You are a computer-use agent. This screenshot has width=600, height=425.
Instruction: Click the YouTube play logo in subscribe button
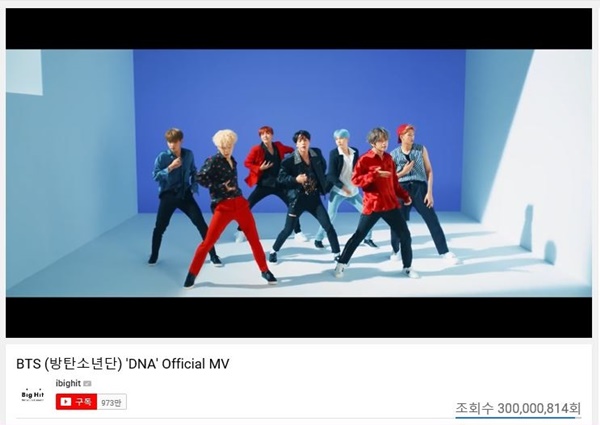[x=65, y=402]
